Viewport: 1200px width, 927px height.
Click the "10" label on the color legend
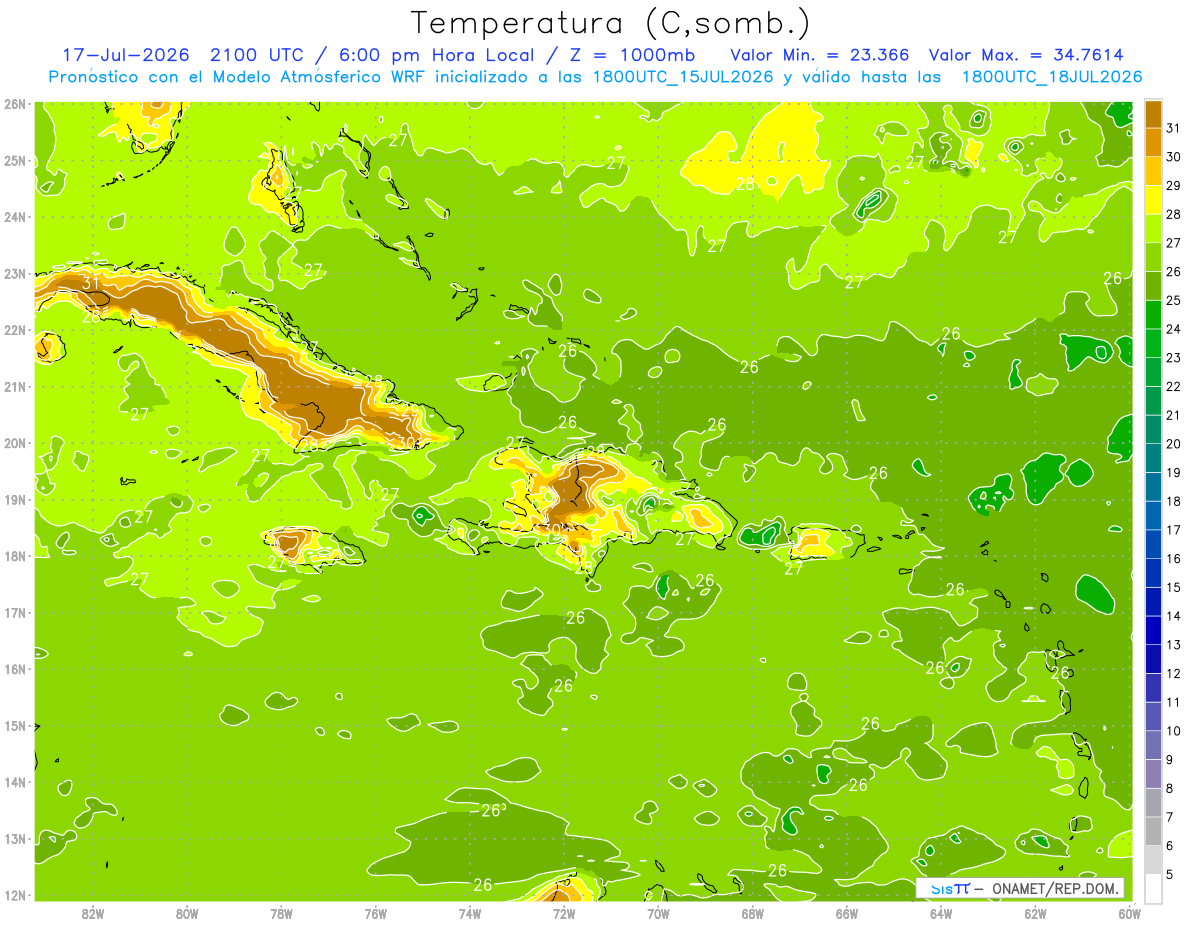pyautogui.click(x=1174, y=731)
